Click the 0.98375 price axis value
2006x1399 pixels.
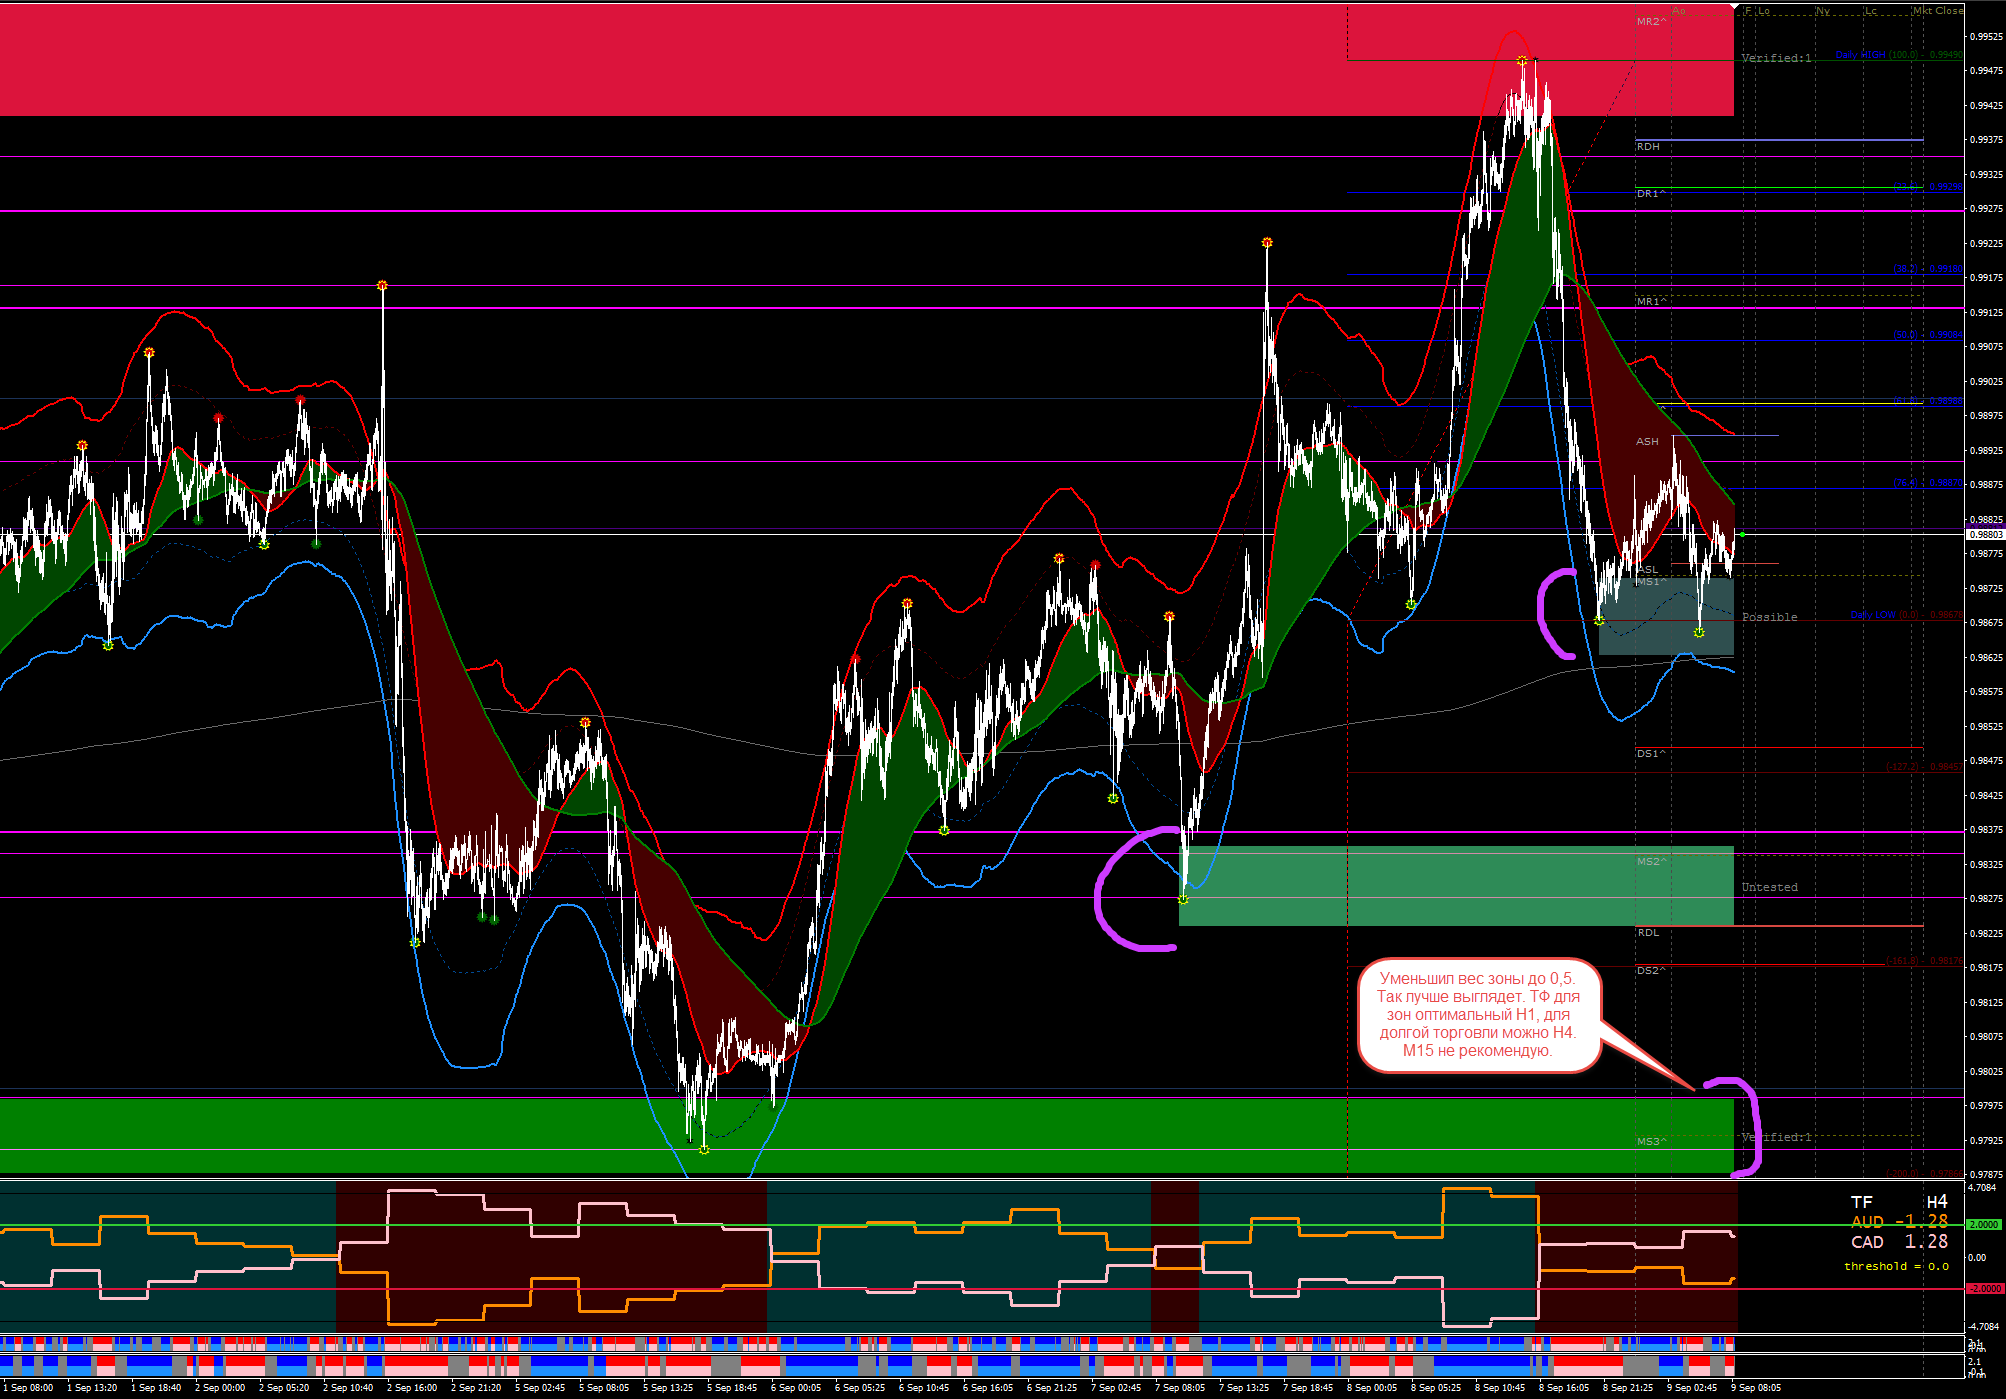(x=1986, y=830)
